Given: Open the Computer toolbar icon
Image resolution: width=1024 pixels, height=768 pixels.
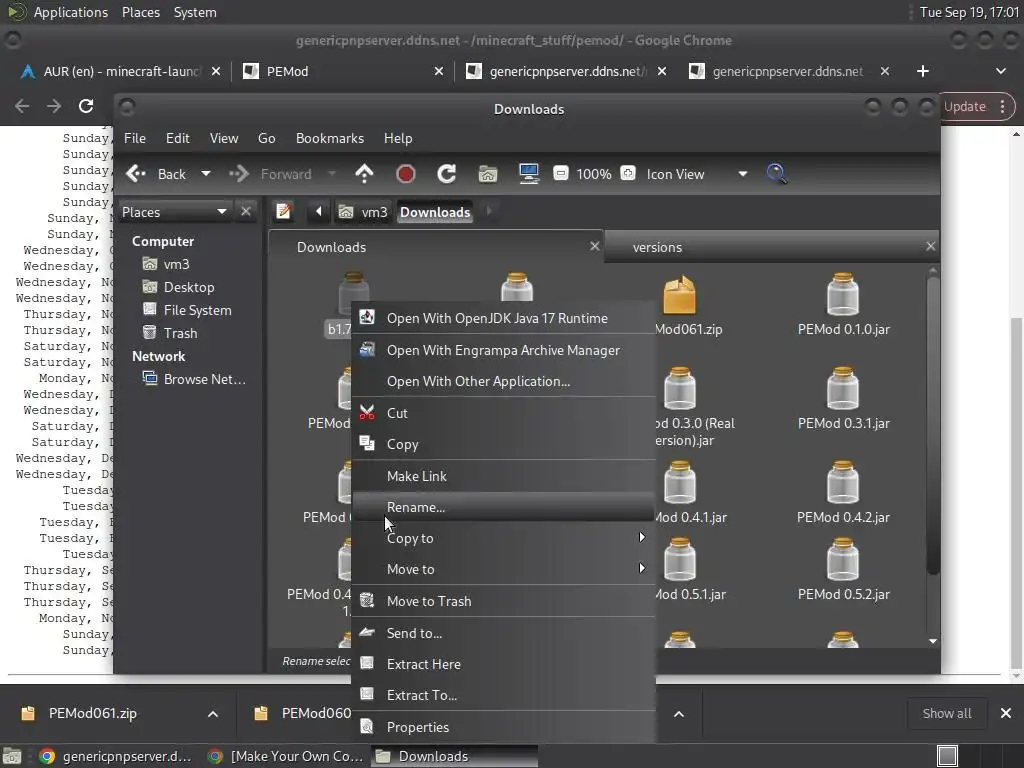Looking at the screenshot, I should (529, 174).
